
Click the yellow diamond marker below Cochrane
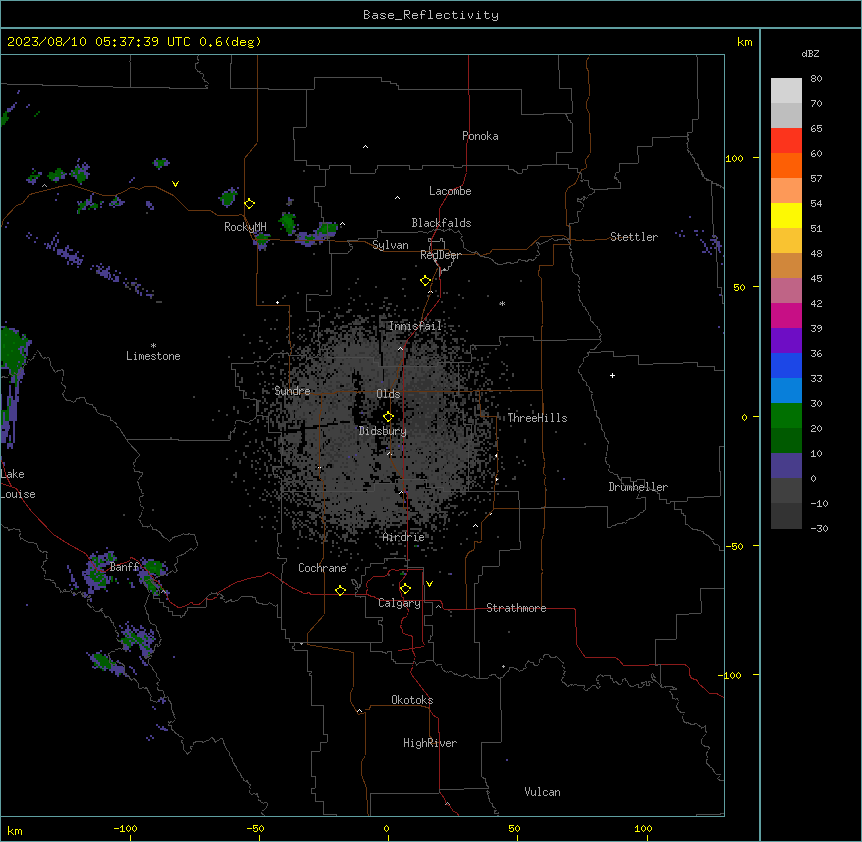(x=340, y=590)
